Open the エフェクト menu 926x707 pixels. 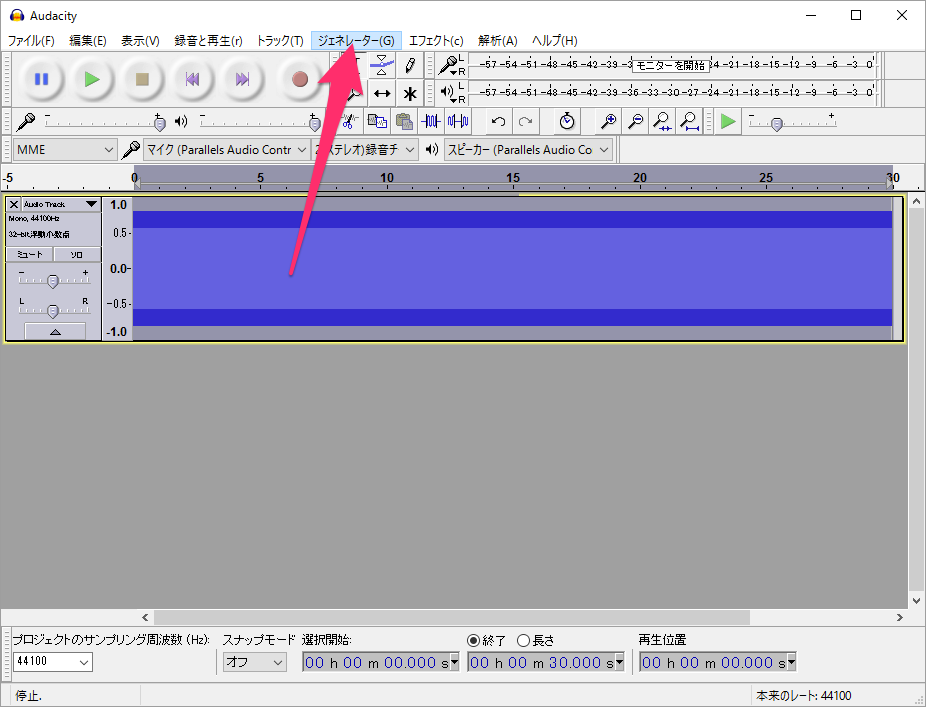[436, 41]
